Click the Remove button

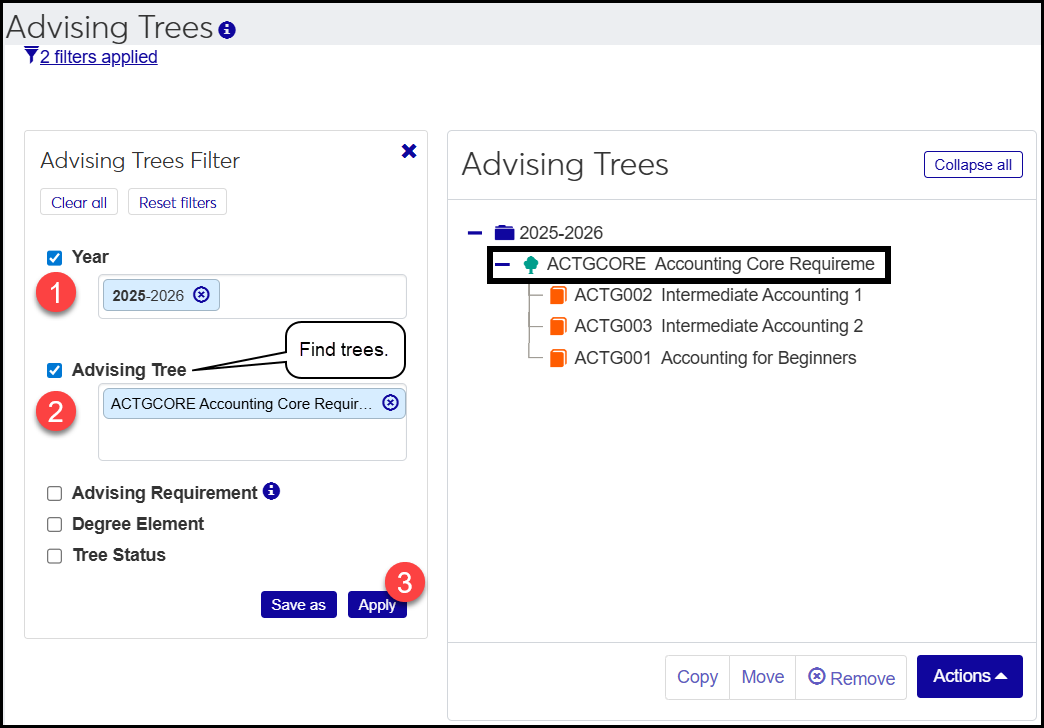(851, 677)
